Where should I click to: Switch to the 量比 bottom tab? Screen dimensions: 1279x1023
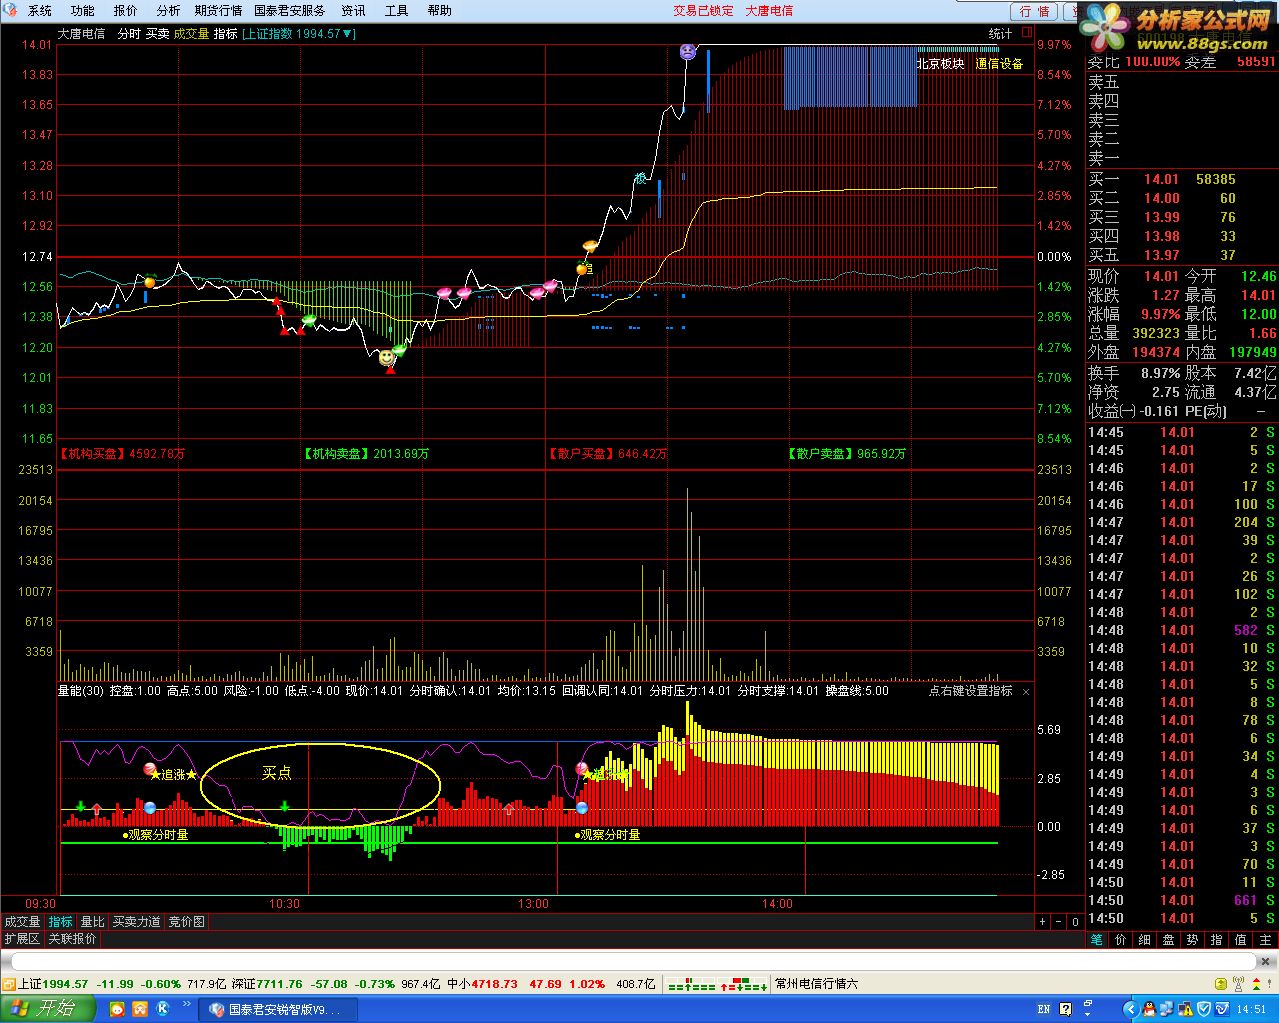(92, 922)
